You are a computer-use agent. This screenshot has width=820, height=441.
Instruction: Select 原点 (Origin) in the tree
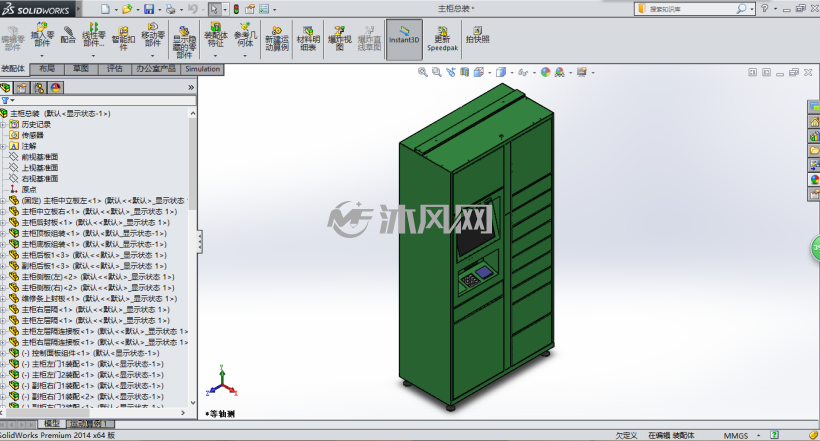point(29,190)
